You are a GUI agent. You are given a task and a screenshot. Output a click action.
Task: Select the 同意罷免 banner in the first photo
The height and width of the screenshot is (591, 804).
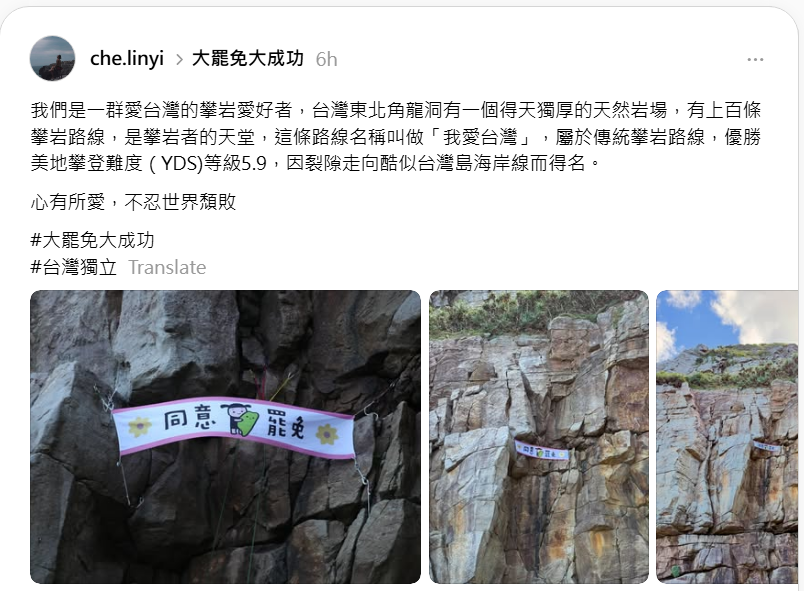233,426
